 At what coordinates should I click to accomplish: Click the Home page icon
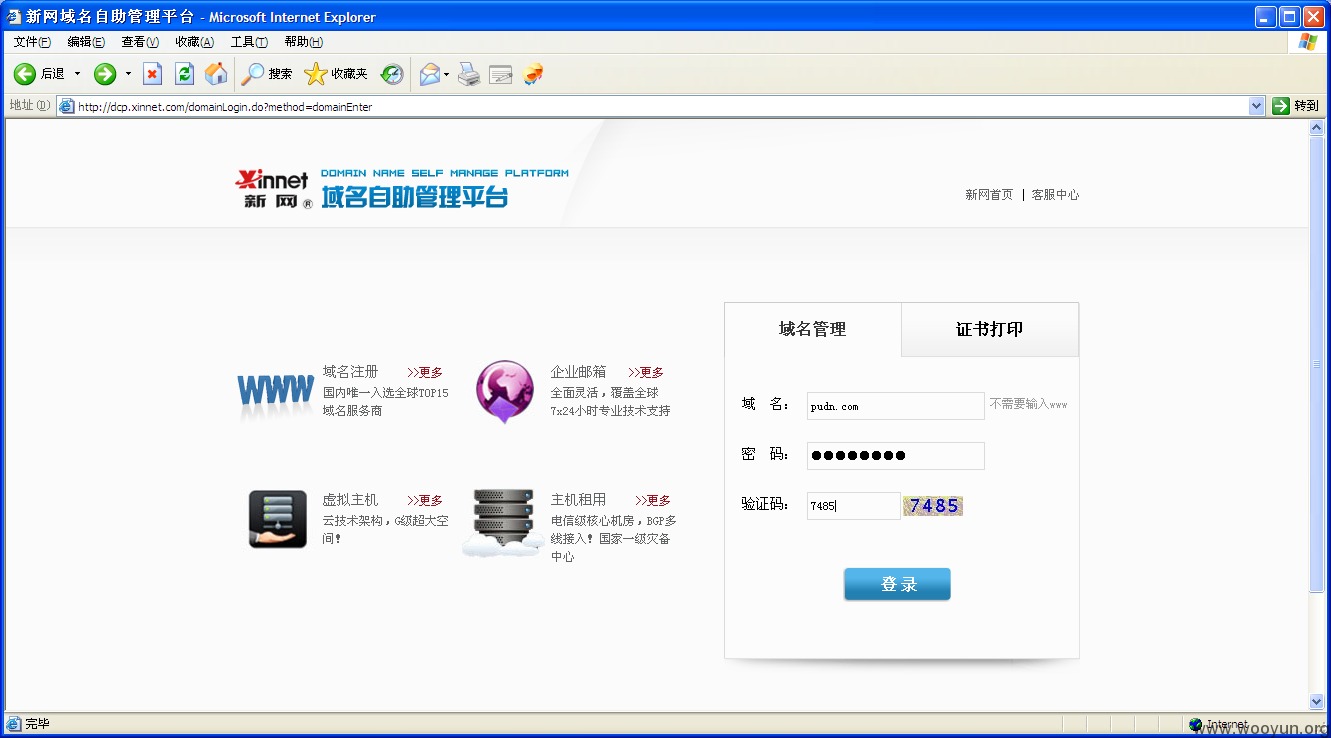(216, 74)
